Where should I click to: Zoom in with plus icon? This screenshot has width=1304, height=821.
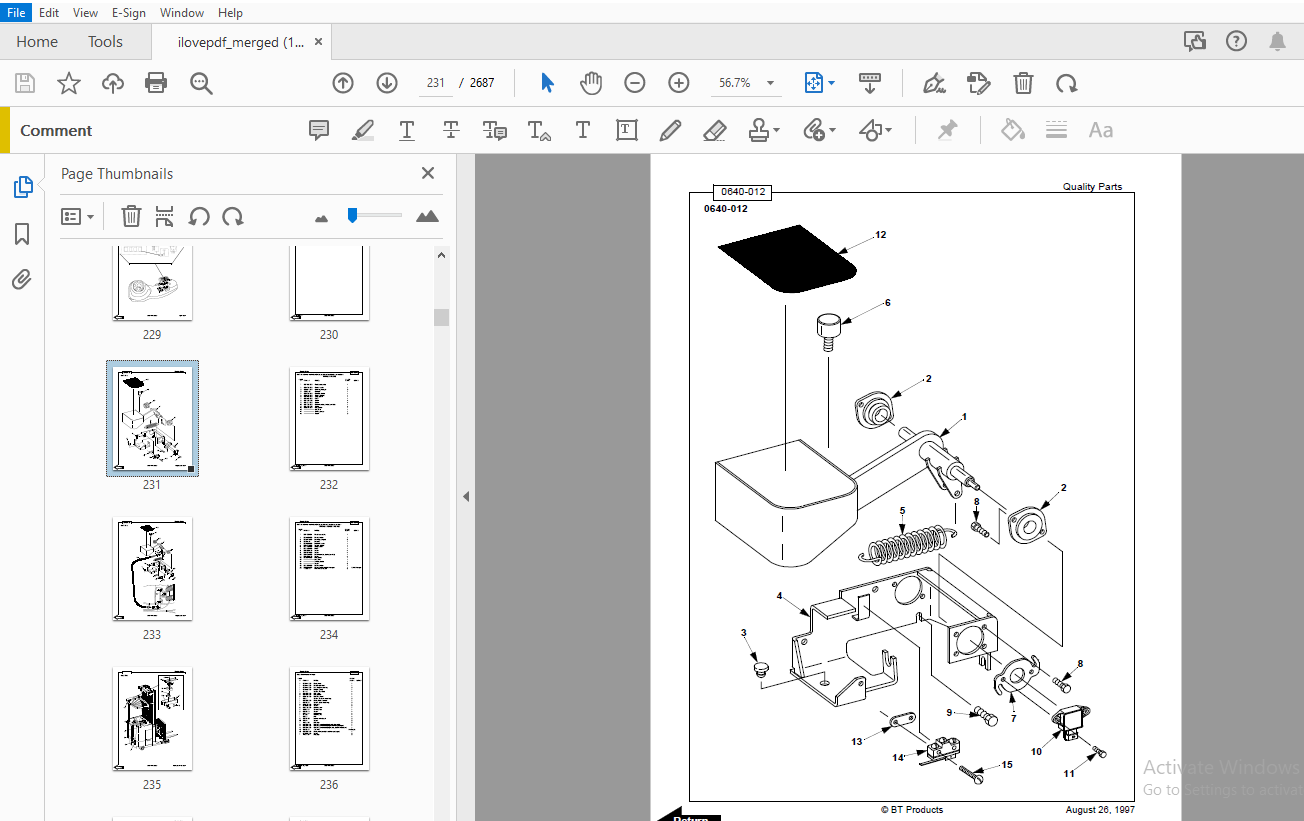(679, 83)
